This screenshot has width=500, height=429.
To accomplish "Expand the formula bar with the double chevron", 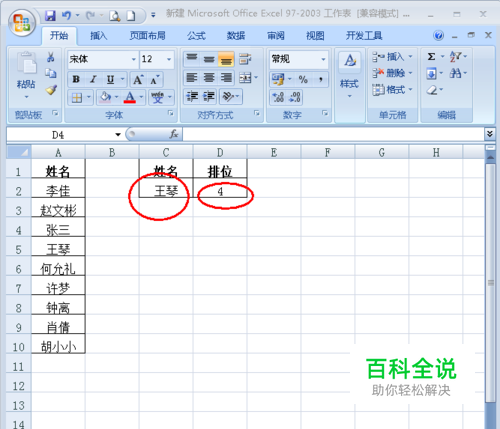I will point(489,134).
